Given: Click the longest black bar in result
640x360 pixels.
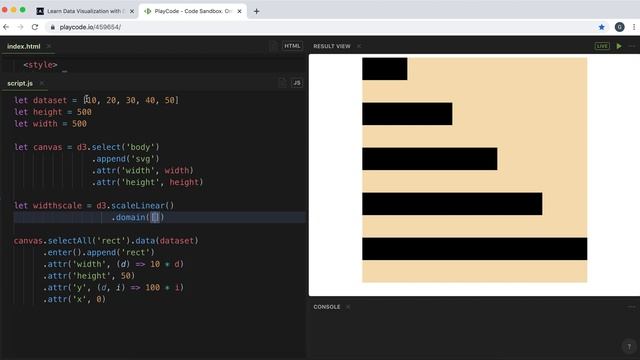Looking at the screenshot, I should (475, 249).
